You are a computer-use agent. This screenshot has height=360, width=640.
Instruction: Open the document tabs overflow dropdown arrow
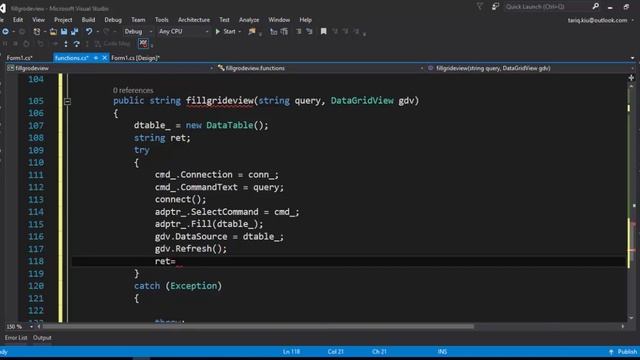633,58
